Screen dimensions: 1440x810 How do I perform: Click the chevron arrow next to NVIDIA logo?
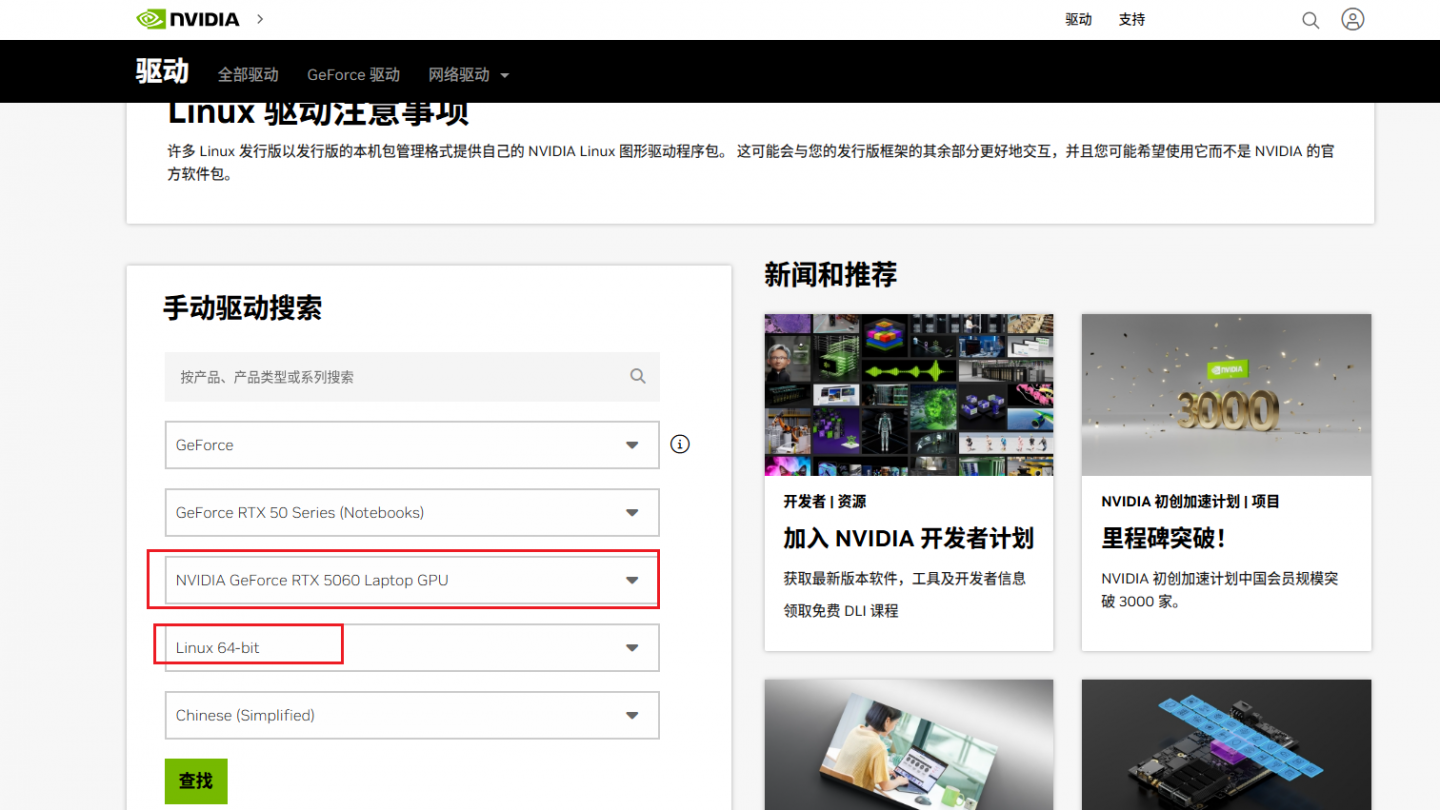click(x=260, y=19)
